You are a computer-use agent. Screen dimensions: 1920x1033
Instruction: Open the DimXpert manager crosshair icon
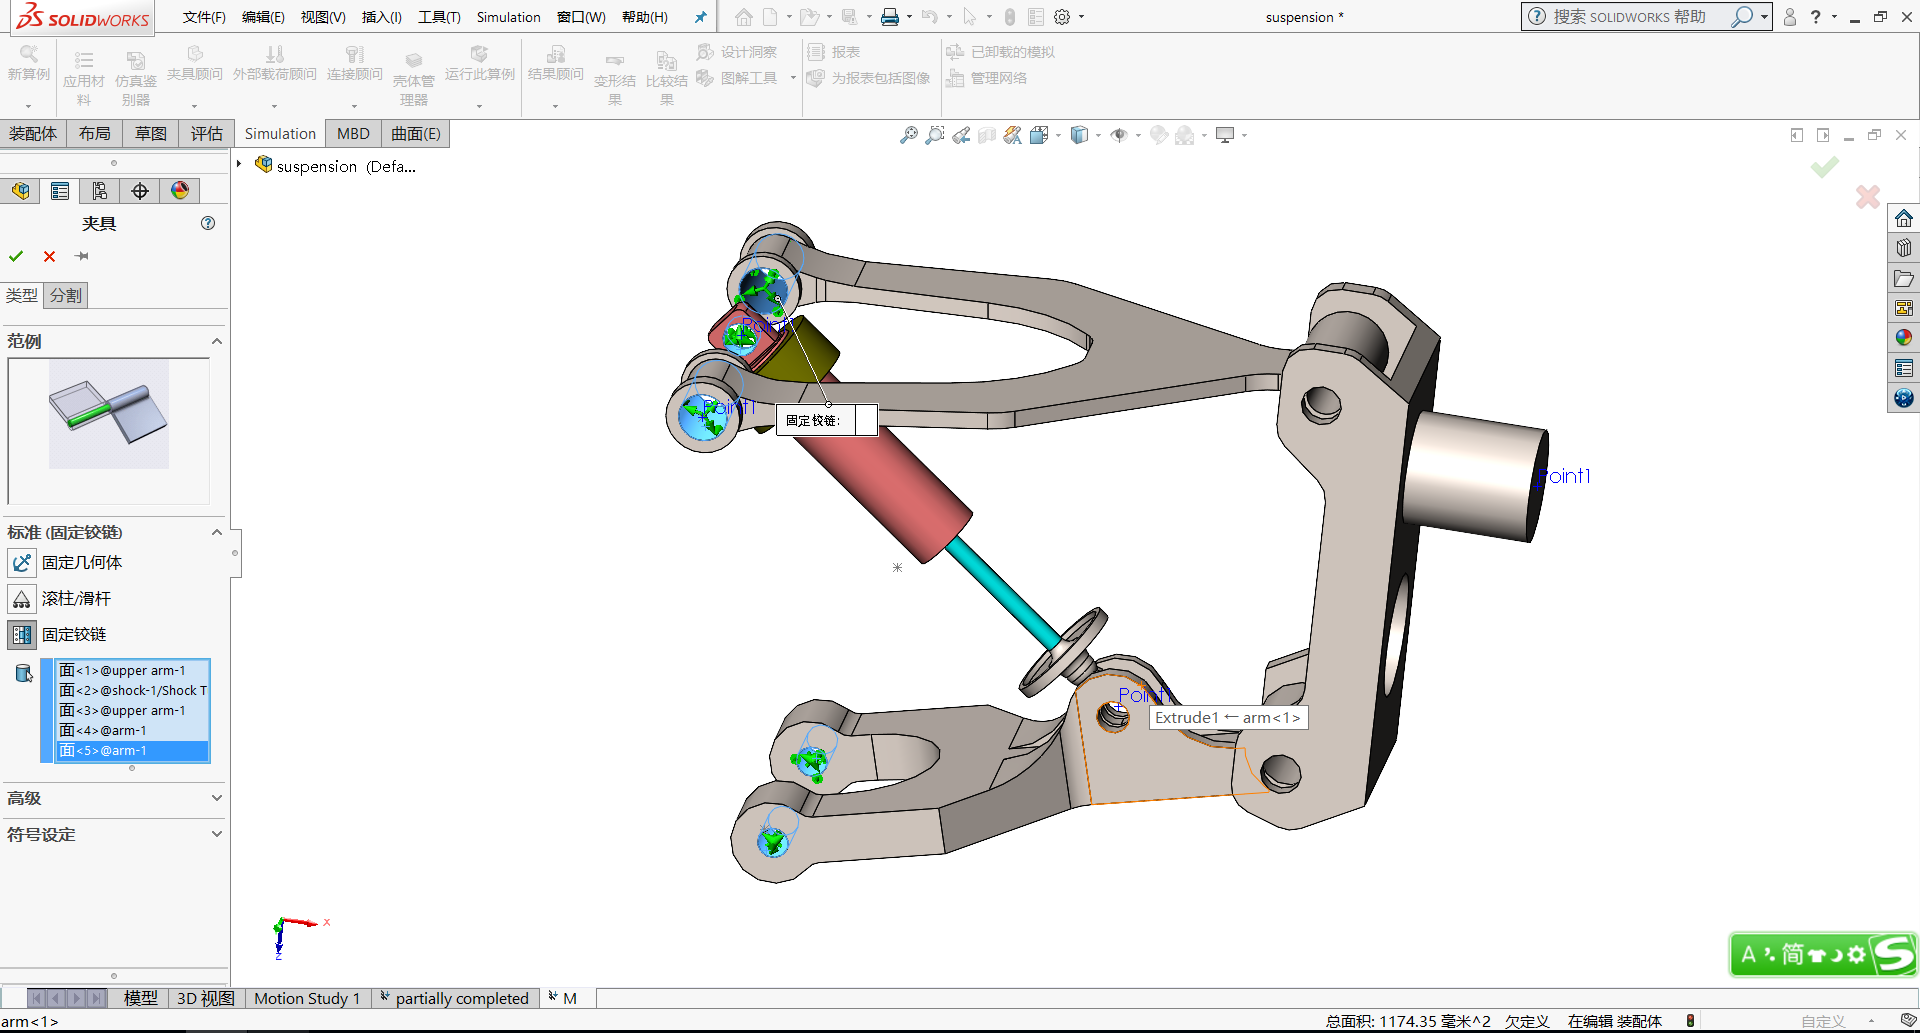[x=140, y=191]
